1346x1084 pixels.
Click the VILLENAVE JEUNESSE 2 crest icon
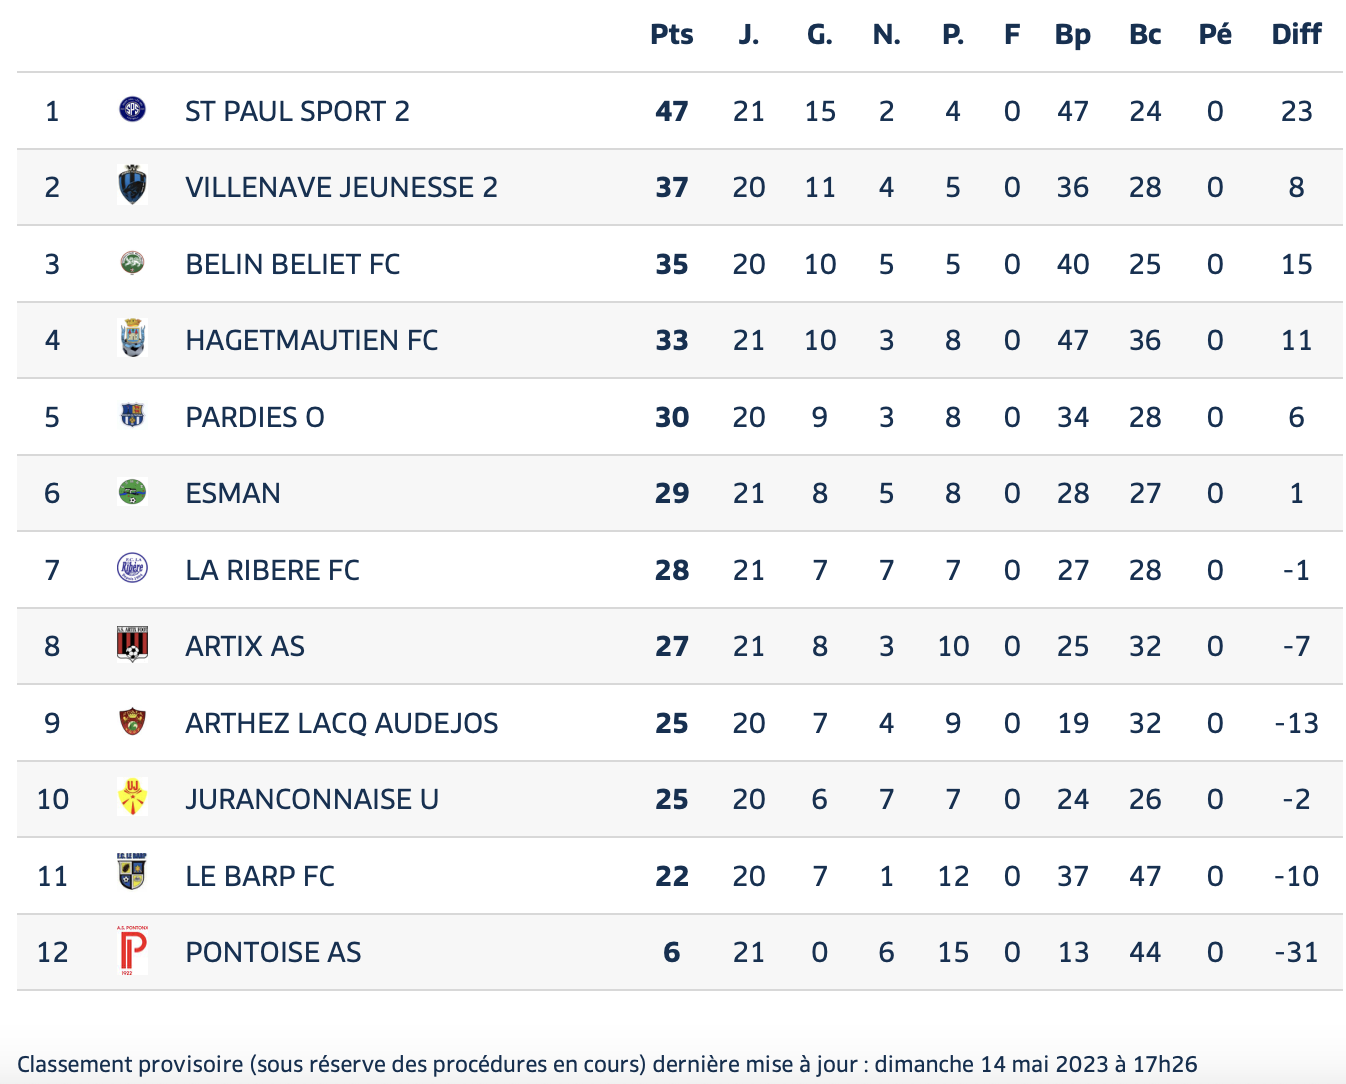[x=132, y=186]
